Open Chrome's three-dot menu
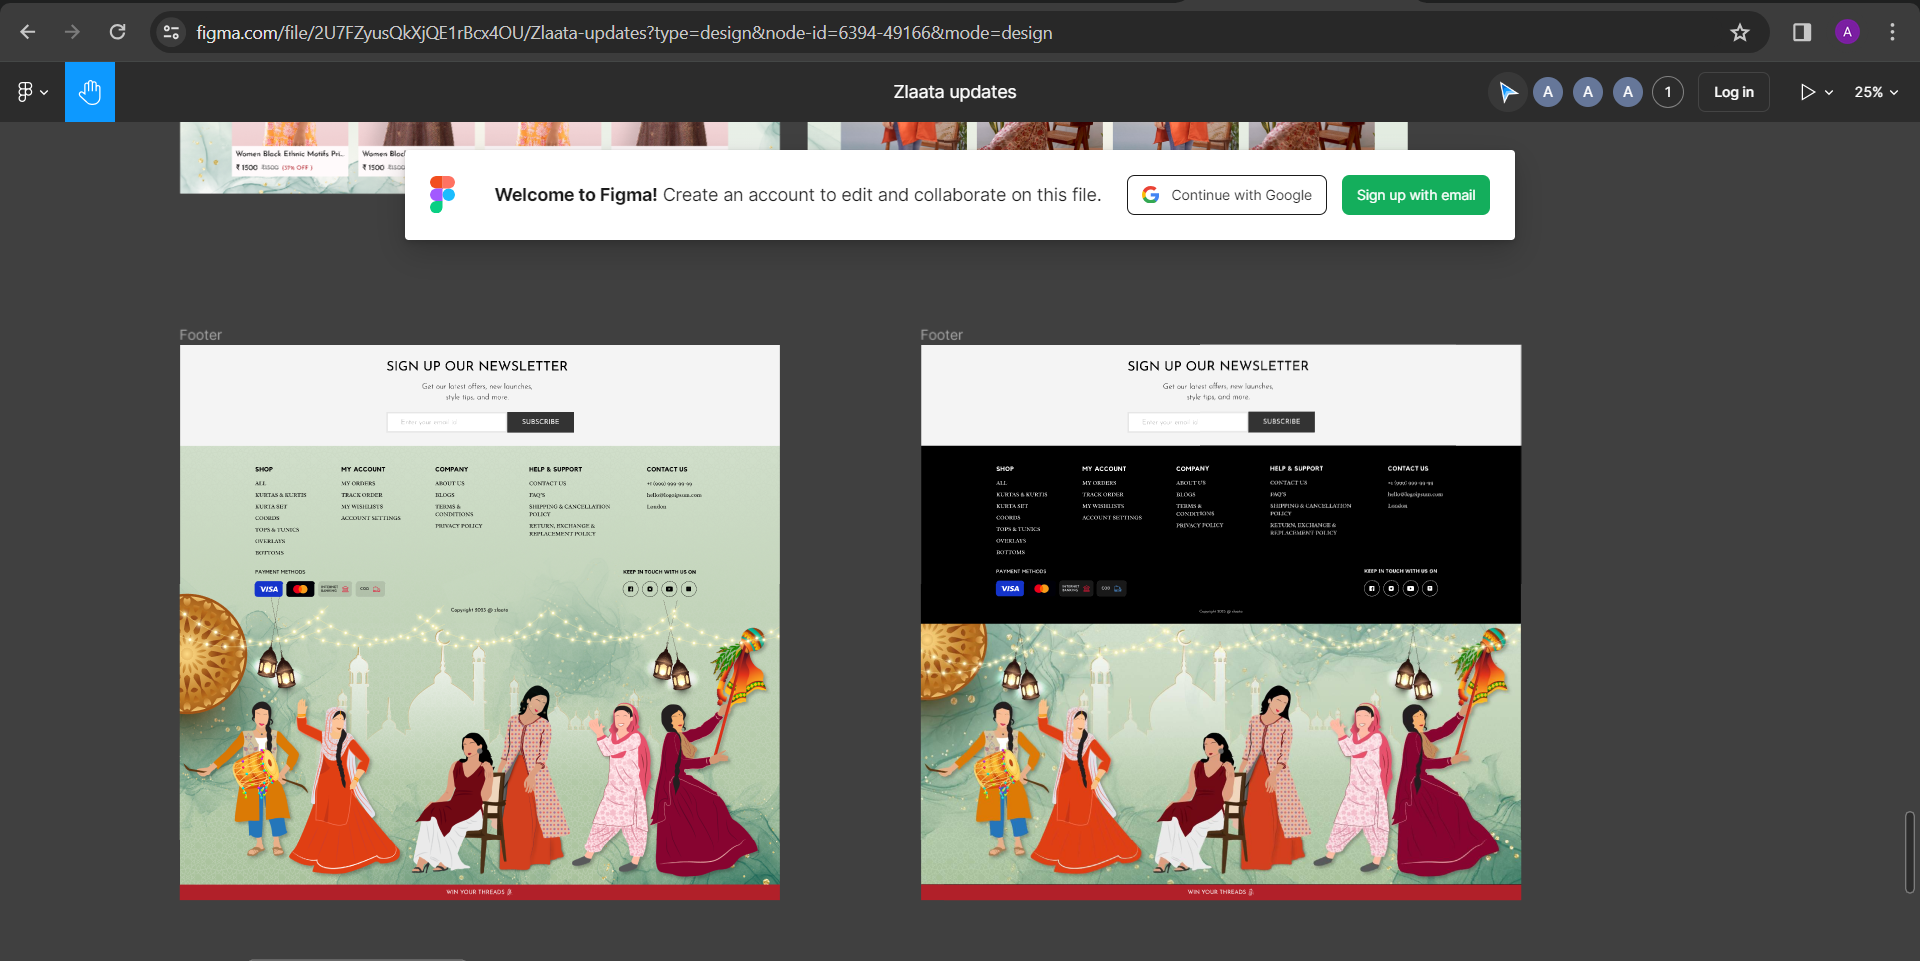 [x=1892, y=32]
